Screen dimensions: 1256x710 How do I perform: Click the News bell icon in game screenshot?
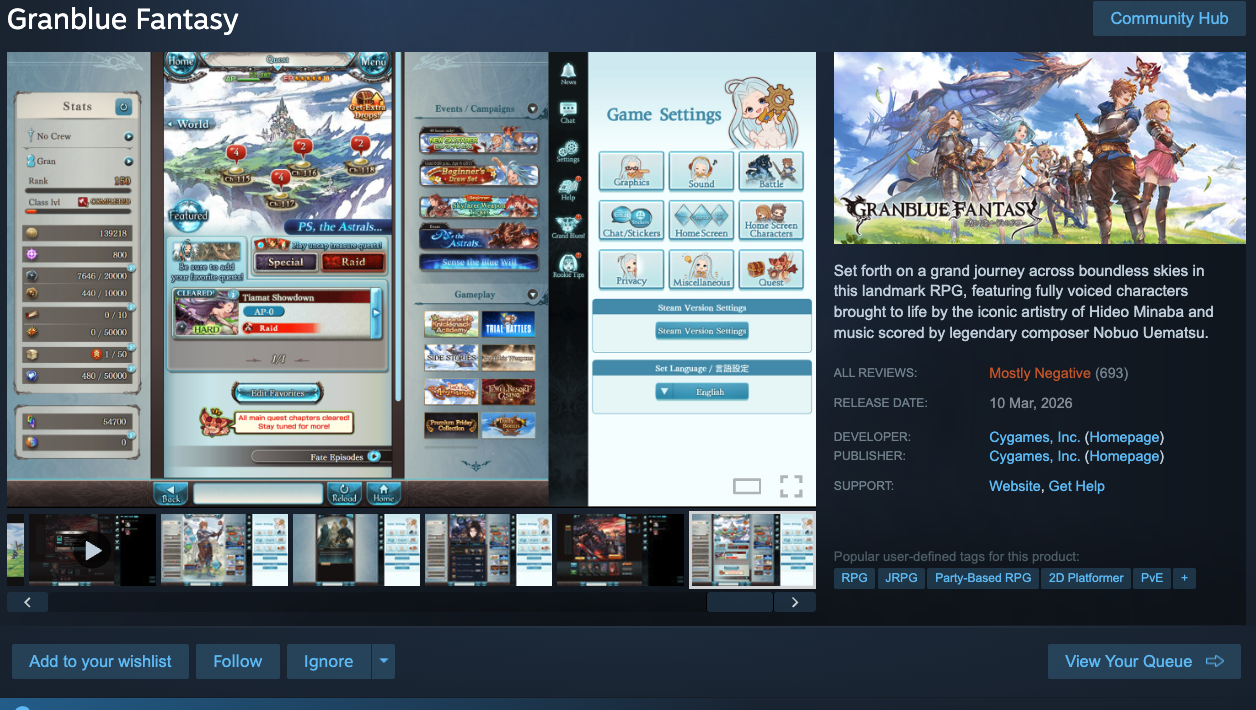pyautogui.click(x=568, y=72)
